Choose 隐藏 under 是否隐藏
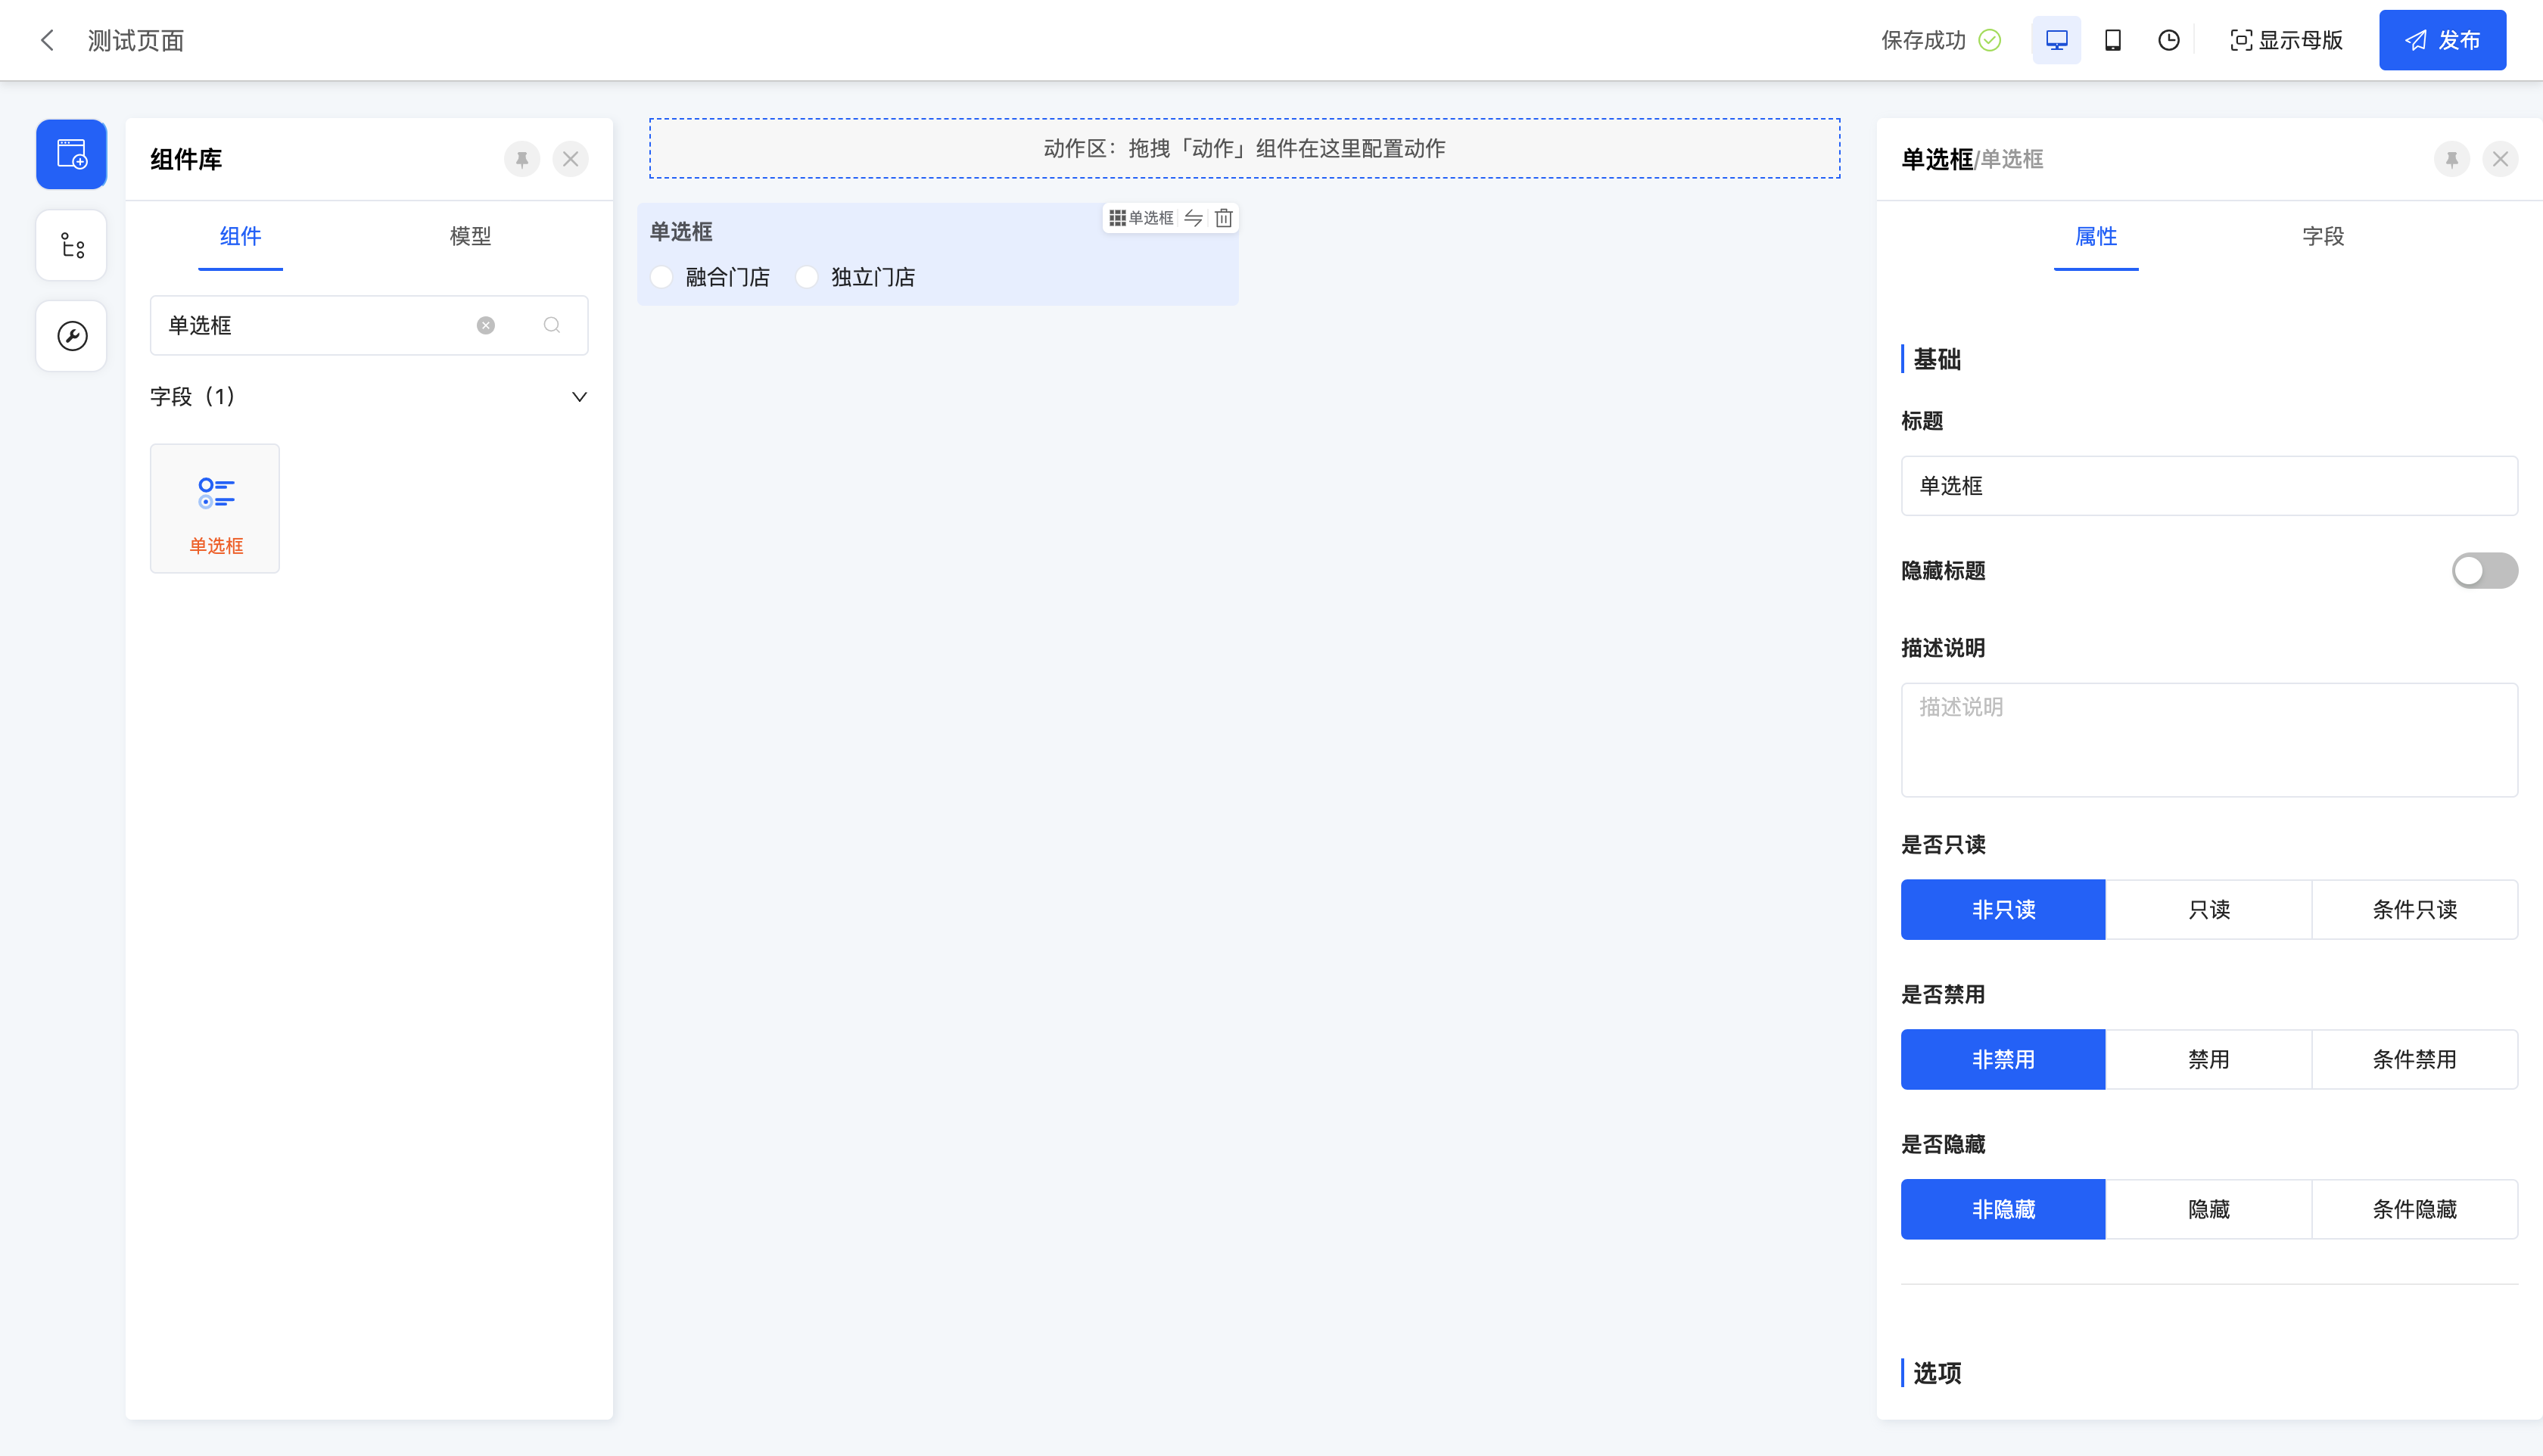Screen dimensions: 2543x1456 [2208, 1209]
